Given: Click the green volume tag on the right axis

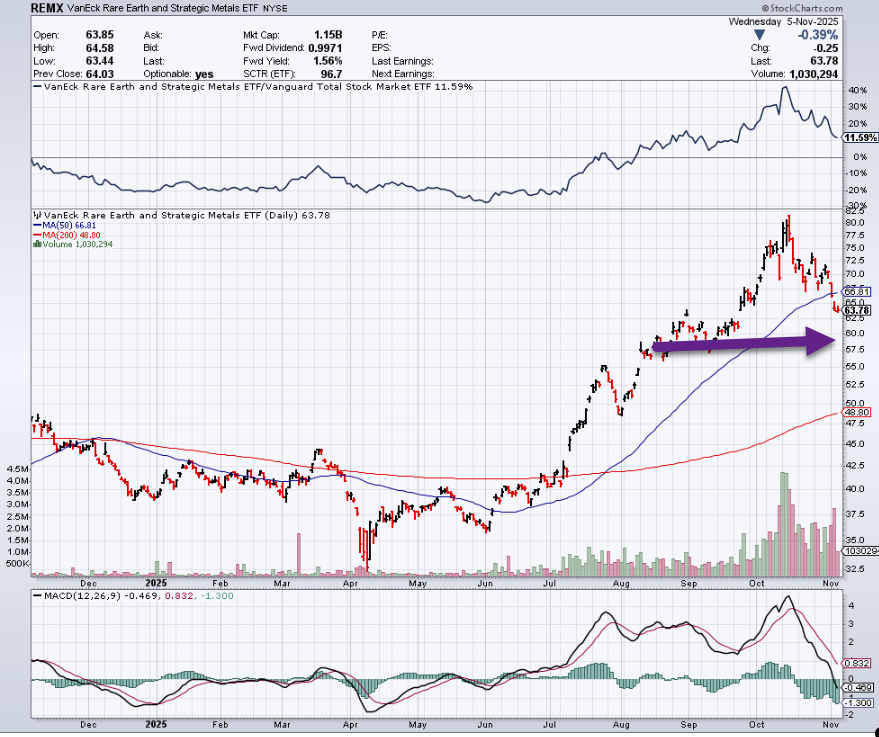Looking at the screenshot, I should pyautogui.click(x=859, y=551).
